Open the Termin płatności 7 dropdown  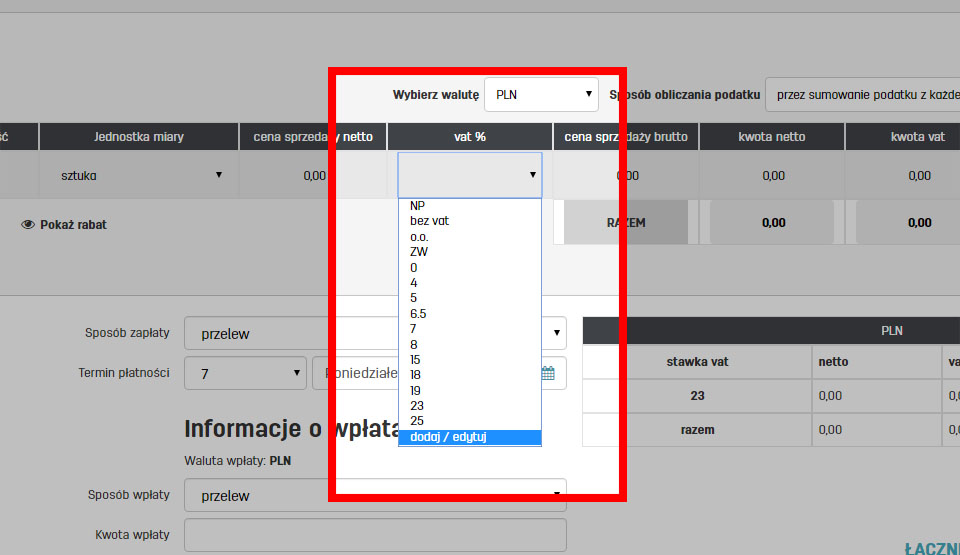pyautogui.click(x=246, y=373)
